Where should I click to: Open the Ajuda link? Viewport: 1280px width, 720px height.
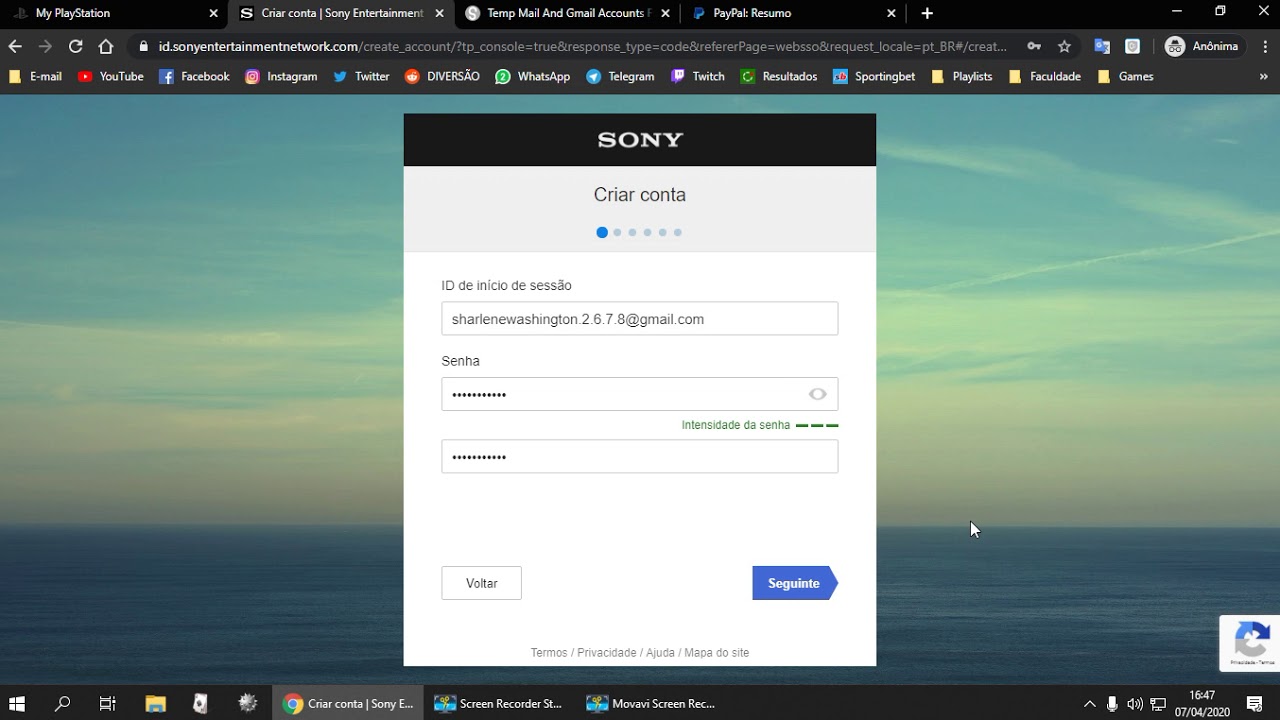[660, 653]
